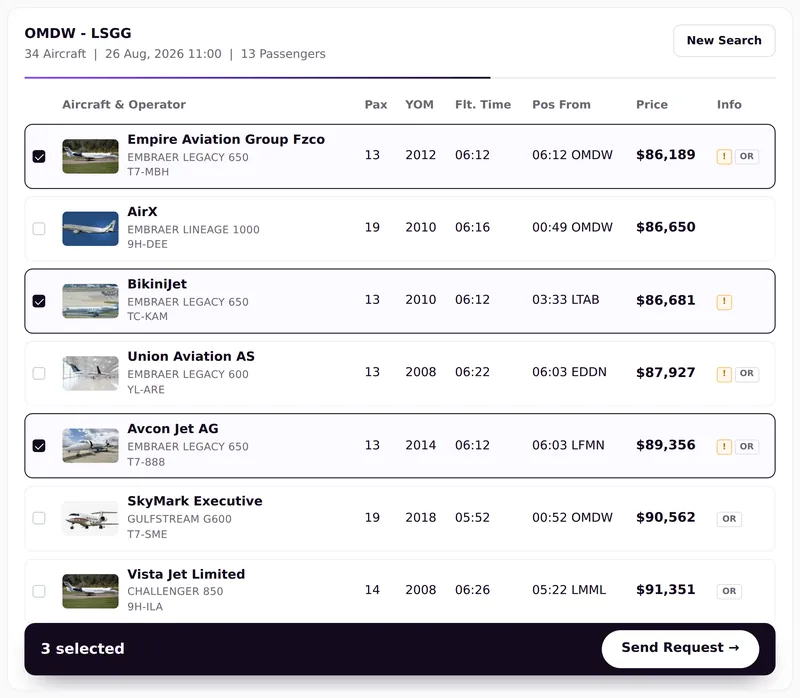Viewport: 800px width, 698px height.
Task: Open SkyMark Gulfstream G600 photo
Action: (x=90, y=518)
